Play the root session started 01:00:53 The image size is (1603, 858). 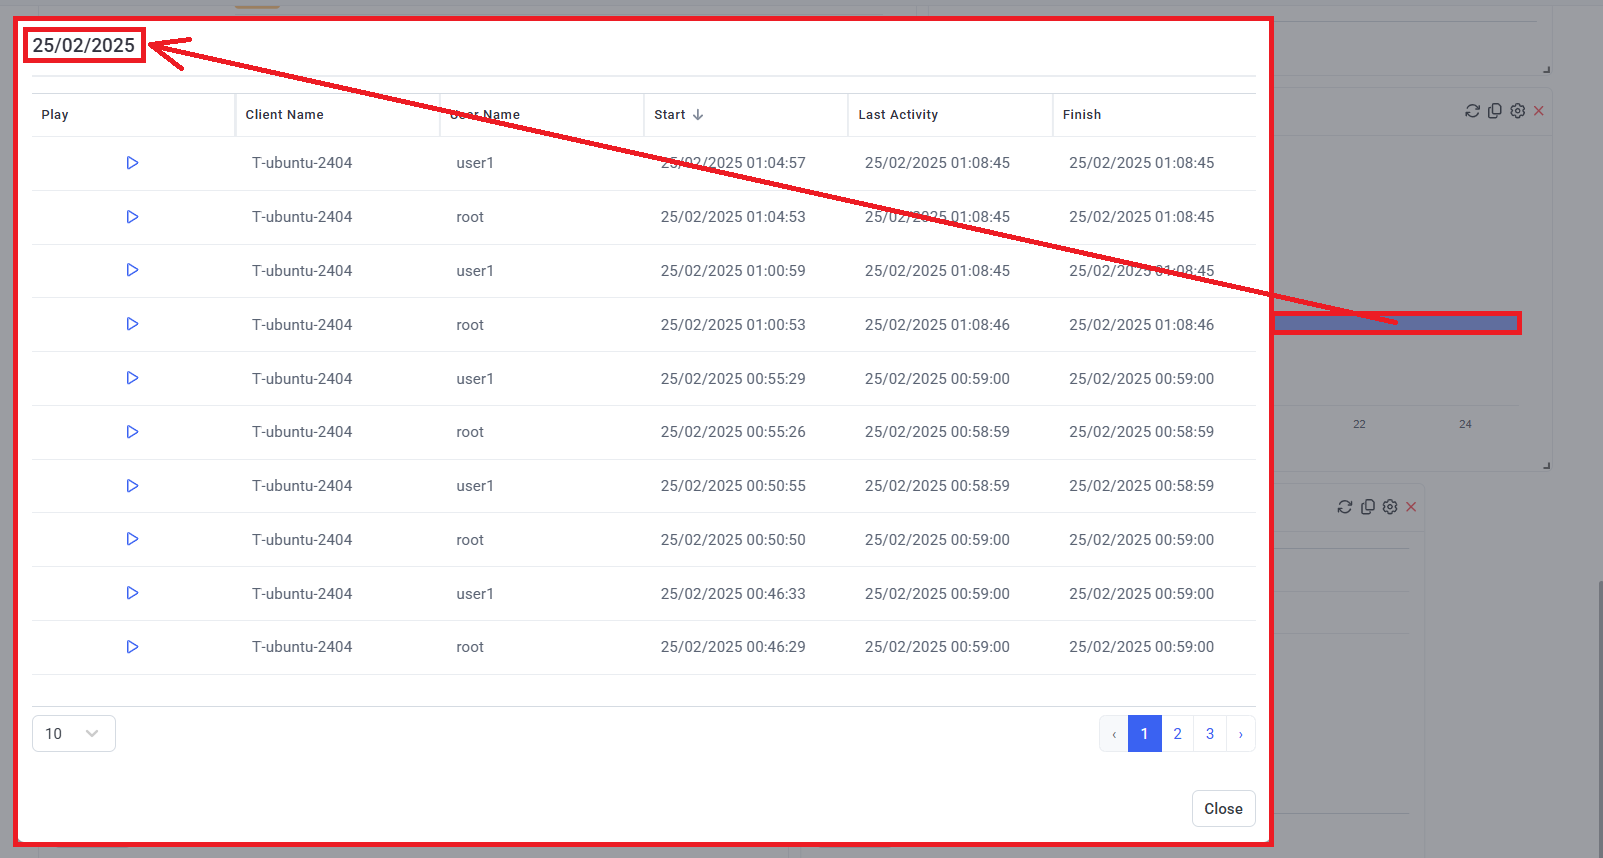click(132, 324)
